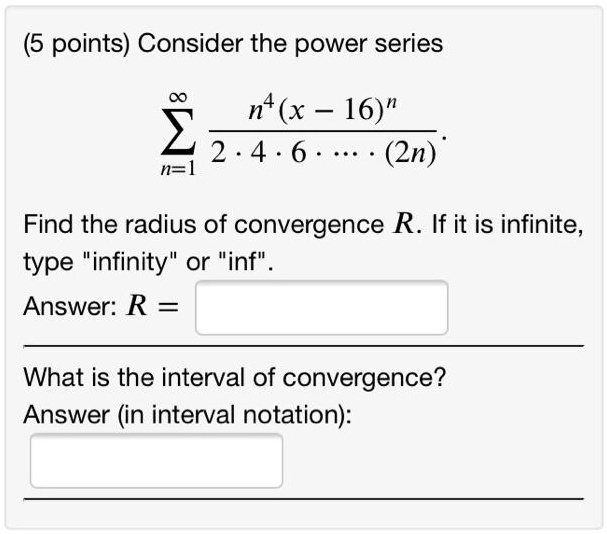The height and width of the screenshot is (534, 607).
Task: Click the "Answer: R =" label
Action: click(x=102, y=307)
